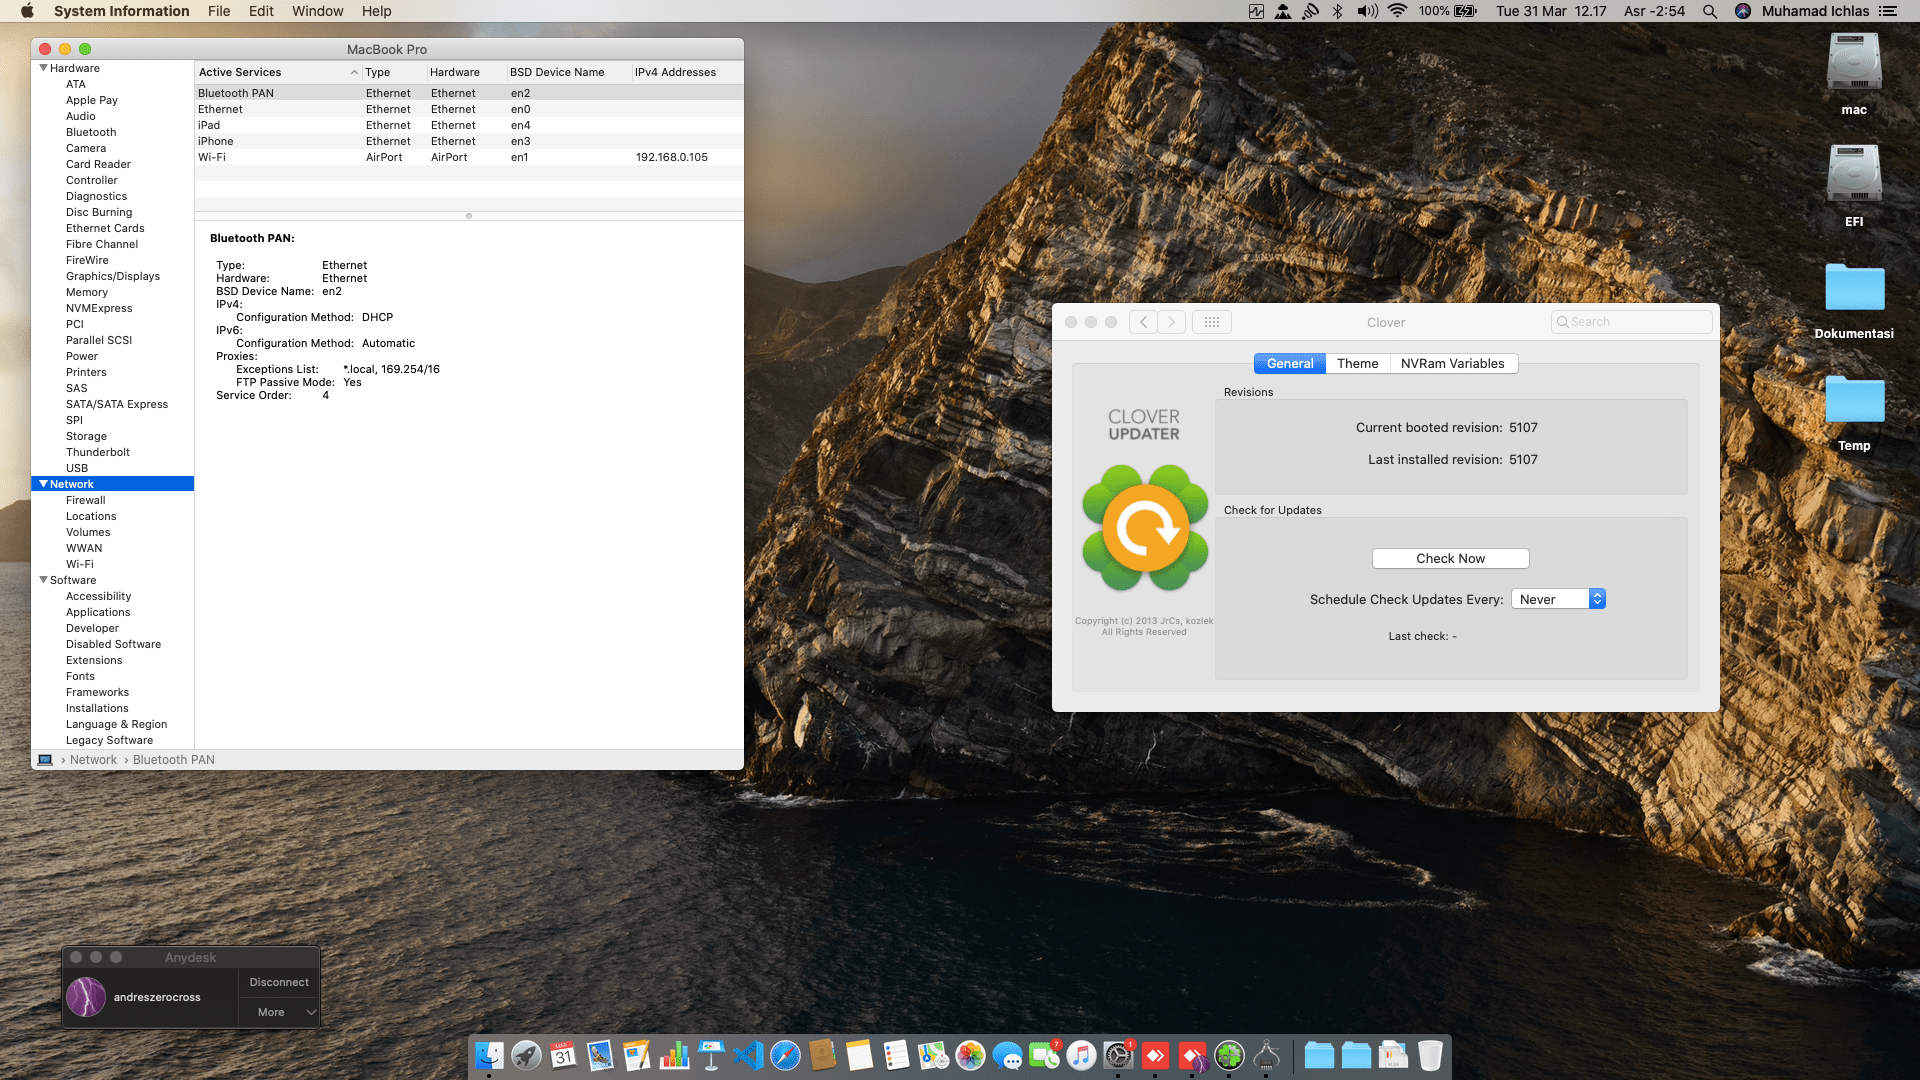Screen dimensions: 1920x1080
Task: Switch to the NVRam Variables tab
Action: click(1452, 363)
